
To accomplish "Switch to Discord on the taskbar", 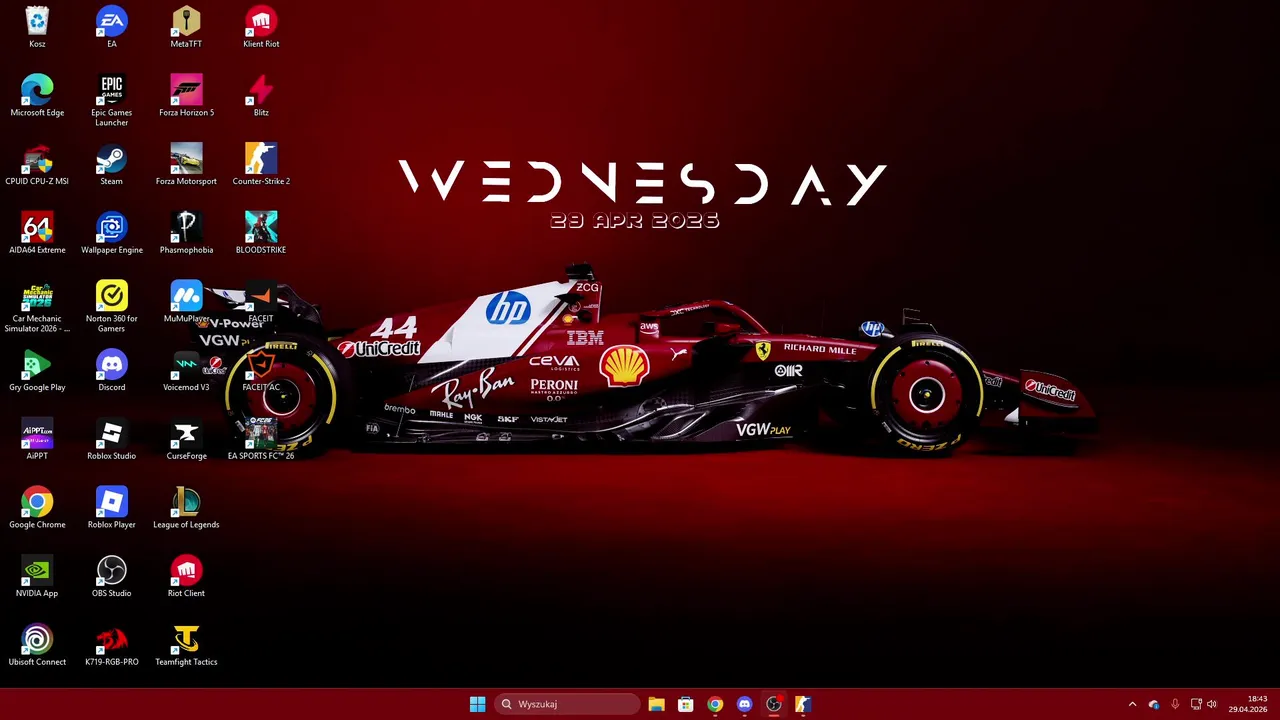I will click(744, 704).
